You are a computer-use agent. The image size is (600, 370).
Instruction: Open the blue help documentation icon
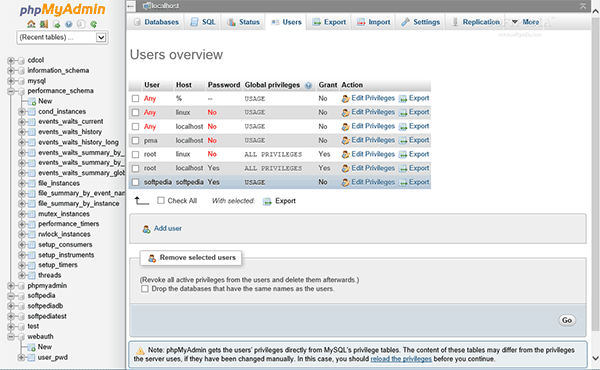(69, 24)
